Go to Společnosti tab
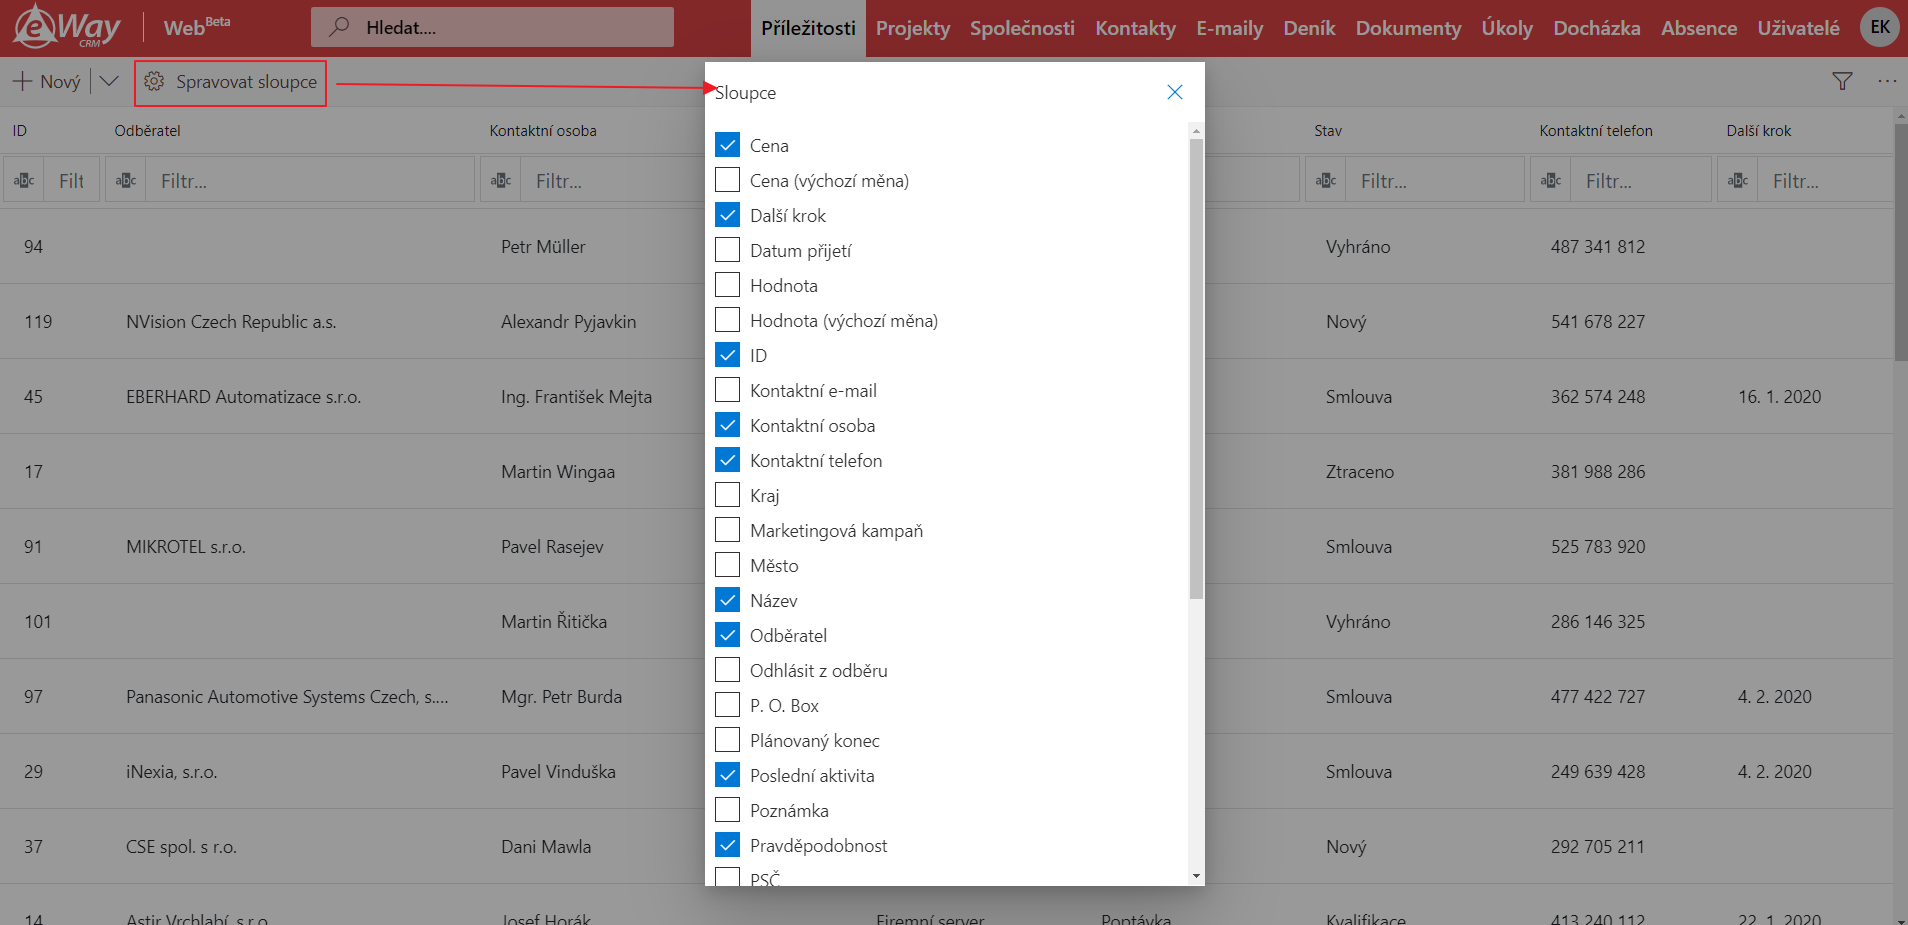 [1022, 28]
